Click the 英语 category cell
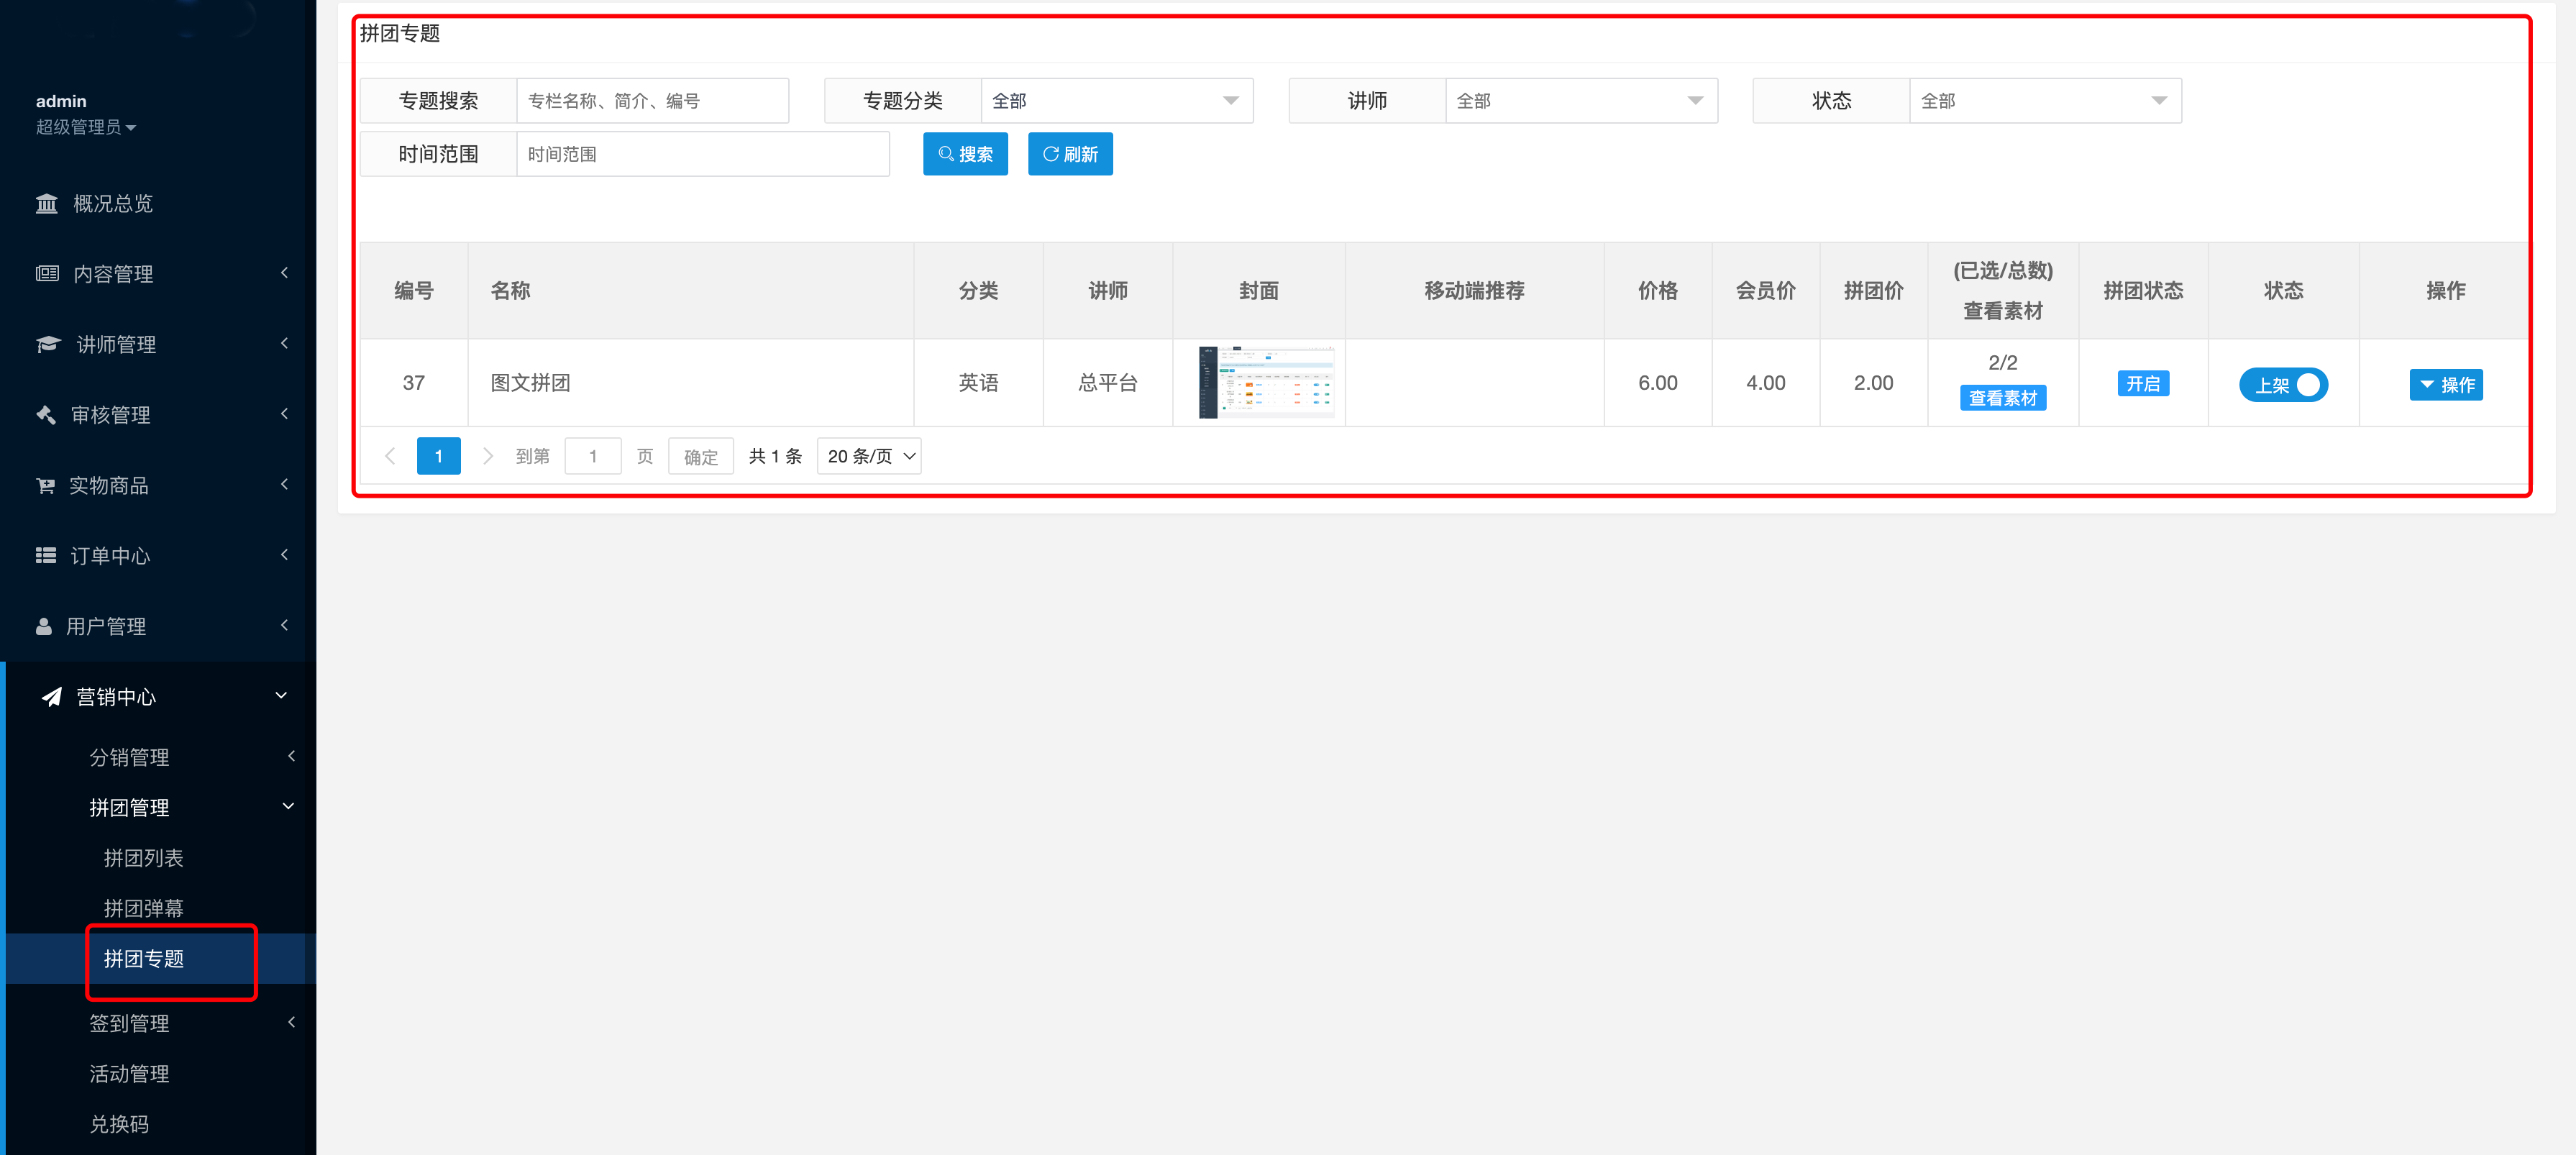This screenshot has height=1155, width=2576. click(978, 383)
